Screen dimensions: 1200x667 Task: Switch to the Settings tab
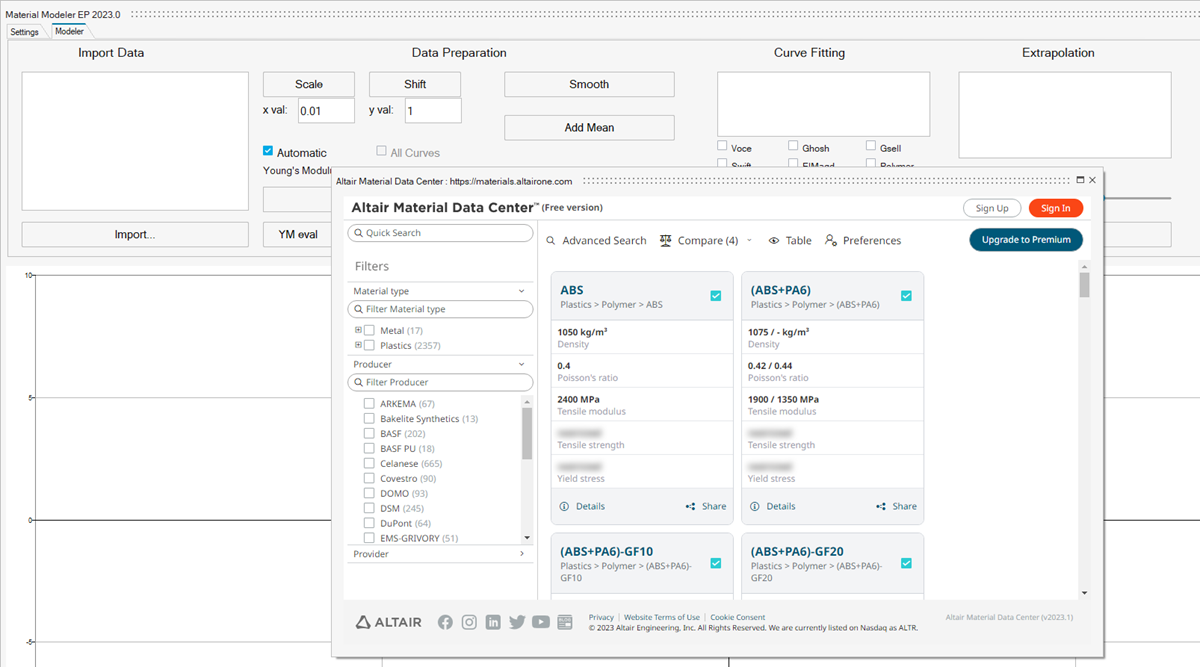[24, 32]
